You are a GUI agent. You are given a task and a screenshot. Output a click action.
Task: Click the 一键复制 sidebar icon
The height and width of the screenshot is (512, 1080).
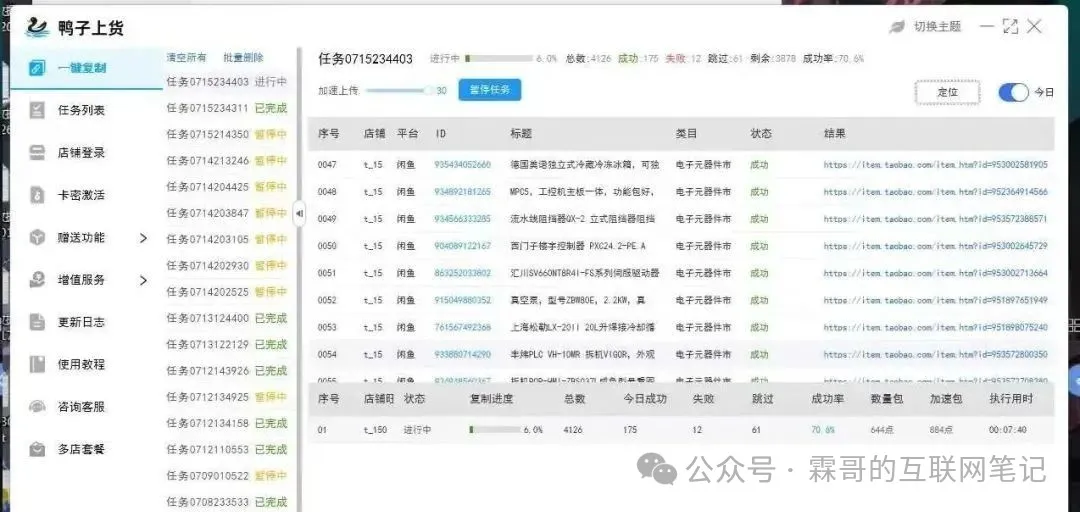[x=37, y=68]
